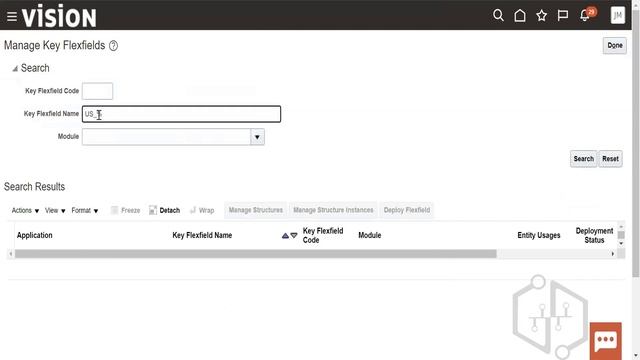Click the Module combo box field
Viewport: 640px width, 360px height.
(166, 137)
